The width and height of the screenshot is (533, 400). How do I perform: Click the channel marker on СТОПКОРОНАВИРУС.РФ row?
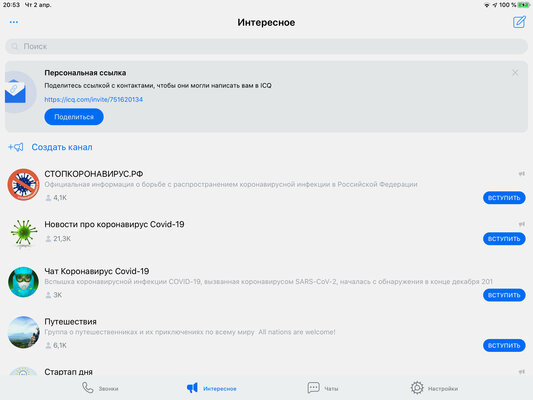[521, 174]
